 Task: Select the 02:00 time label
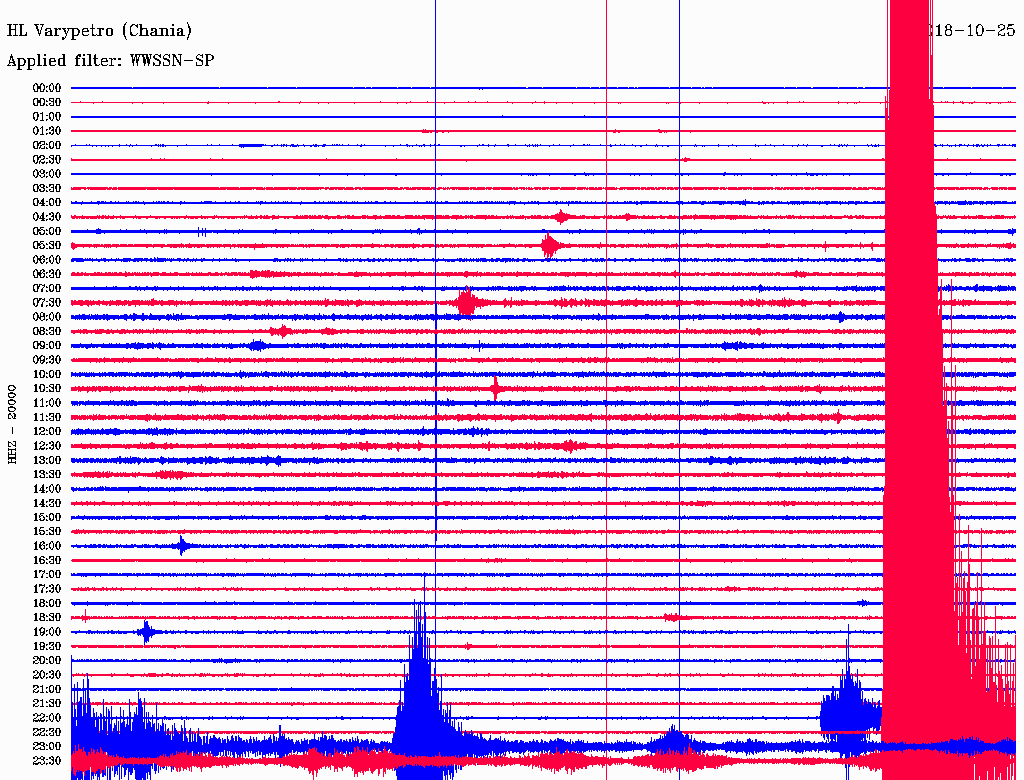coord(47,145)
